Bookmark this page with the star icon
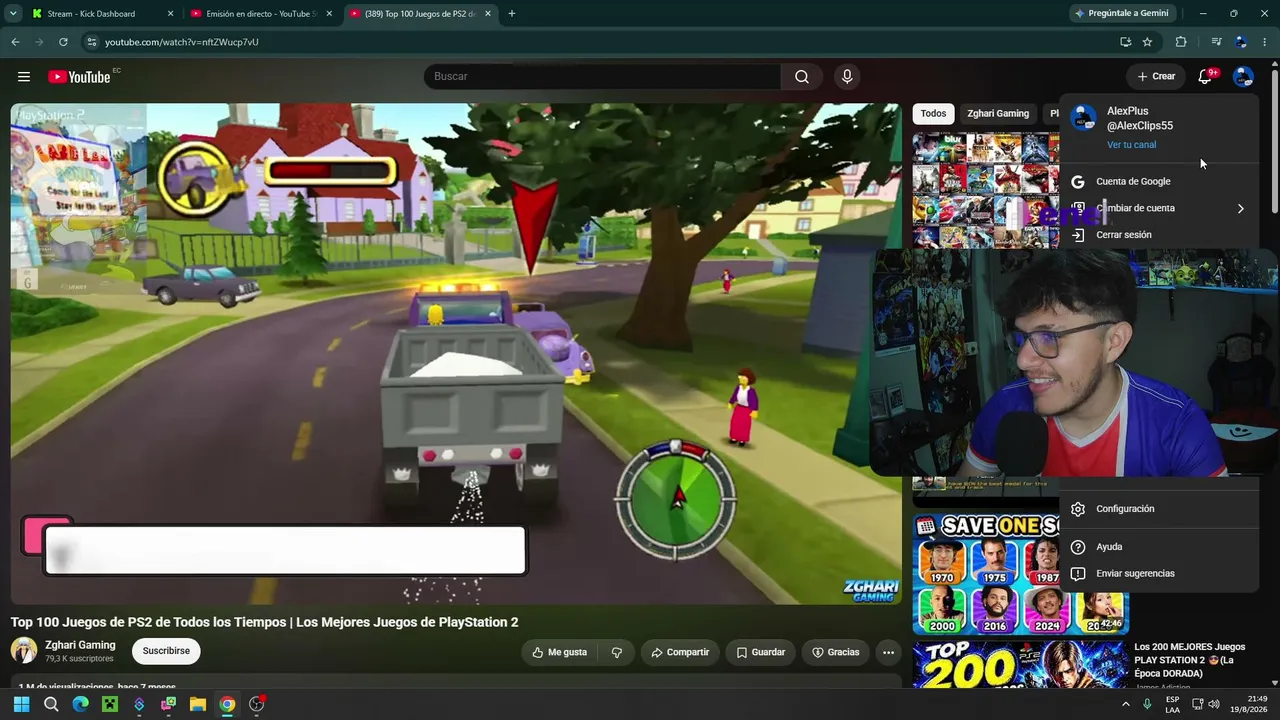 (x=1147, y=42)
